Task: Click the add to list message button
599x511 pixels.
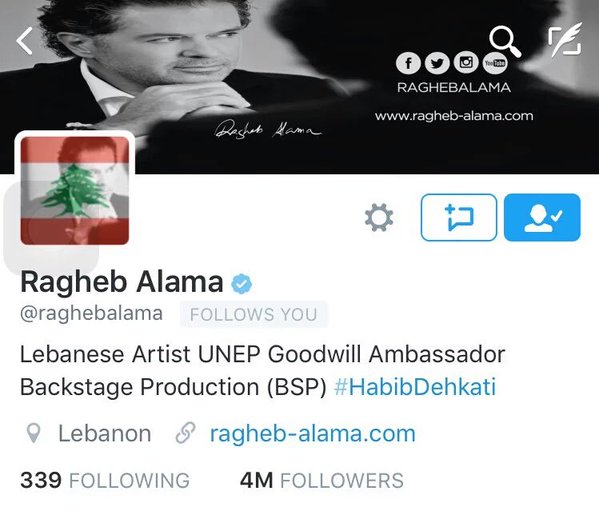Action: point(459,217)
